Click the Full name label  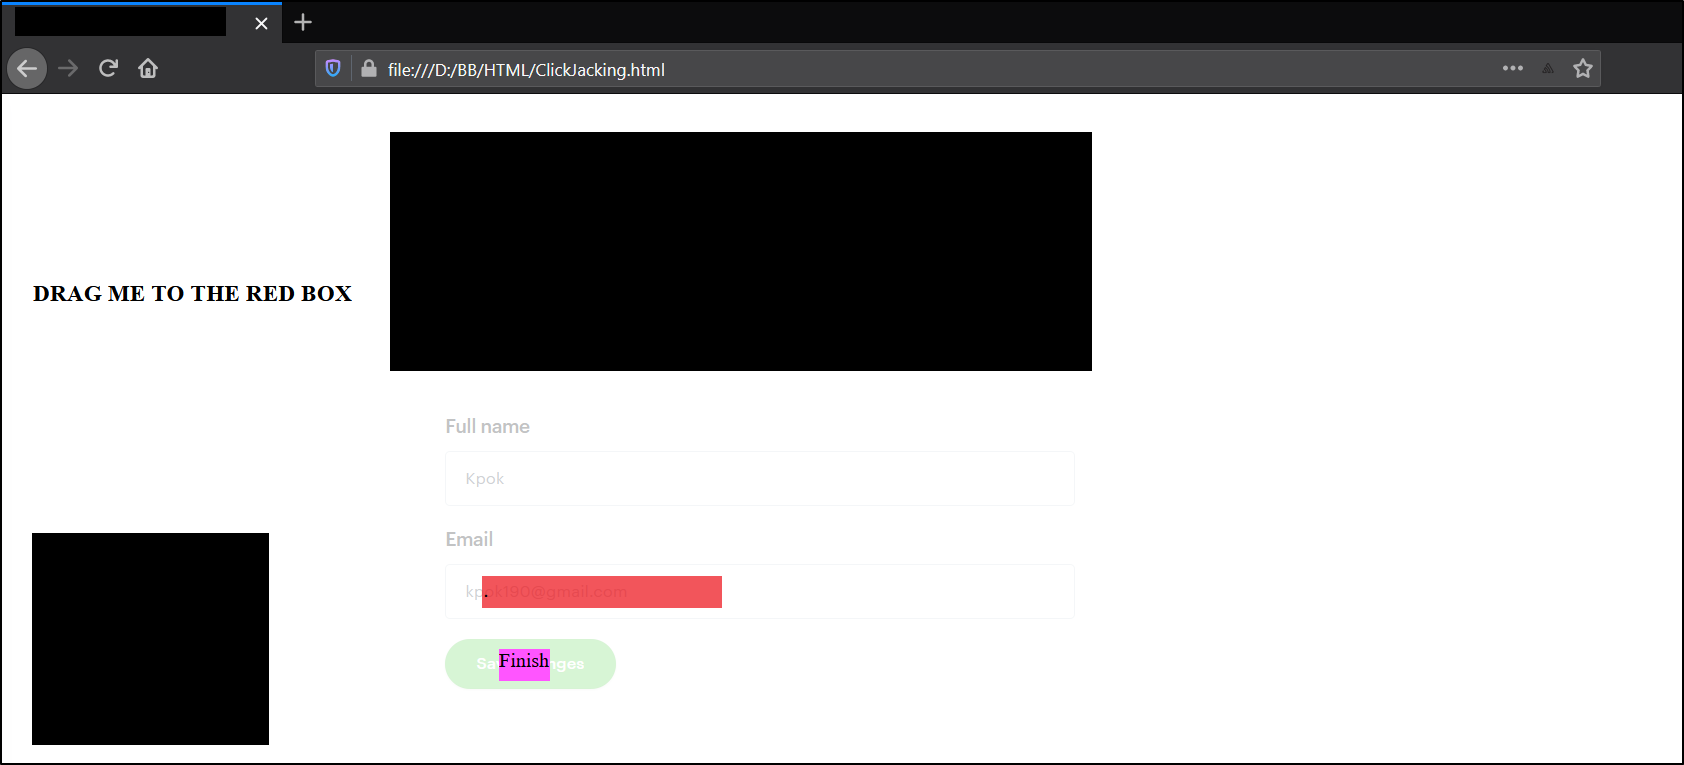488,426
